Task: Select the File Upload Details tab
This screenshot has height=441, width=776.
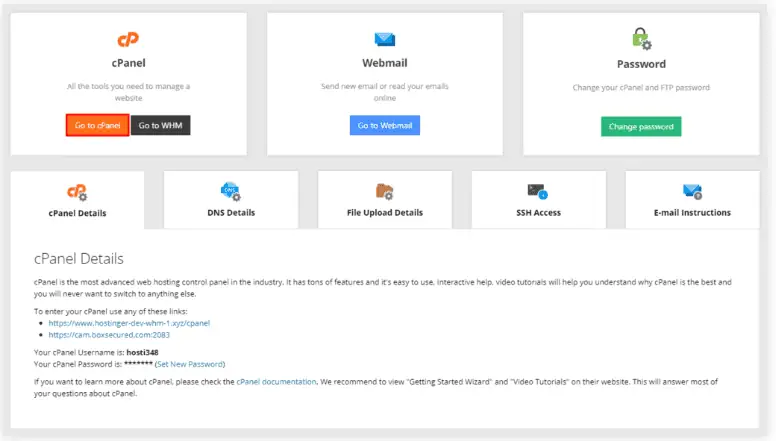Action: [385, 199]
